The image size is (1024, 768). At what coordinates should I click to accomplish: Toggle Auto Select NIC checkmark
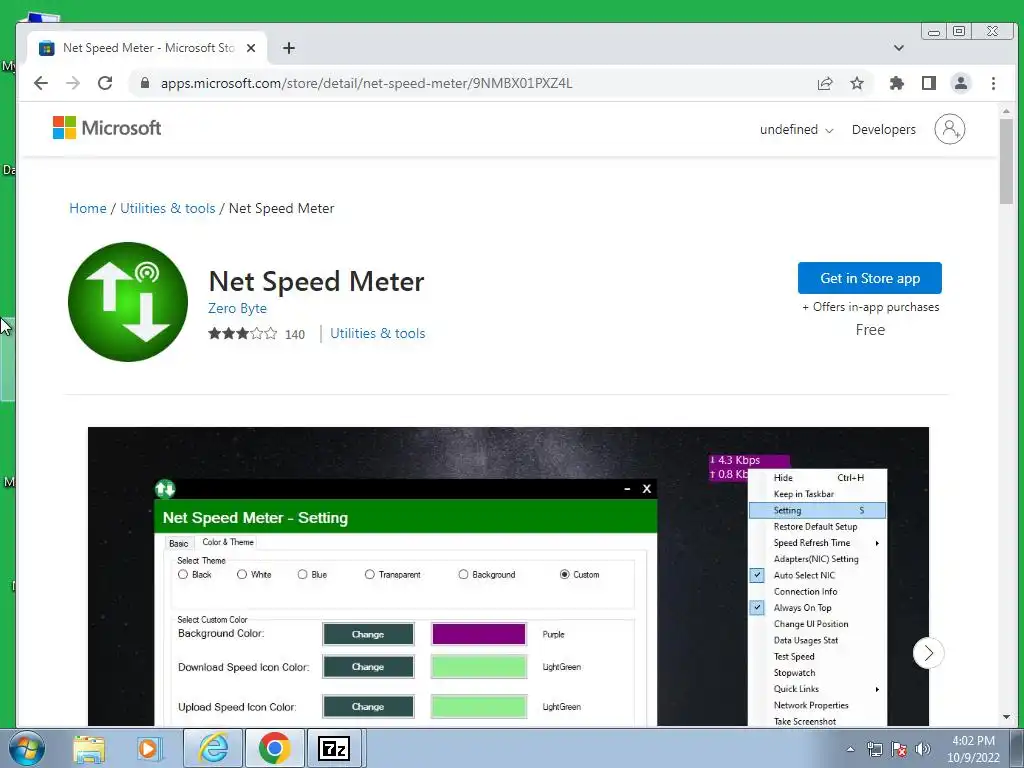pos(757,575)
